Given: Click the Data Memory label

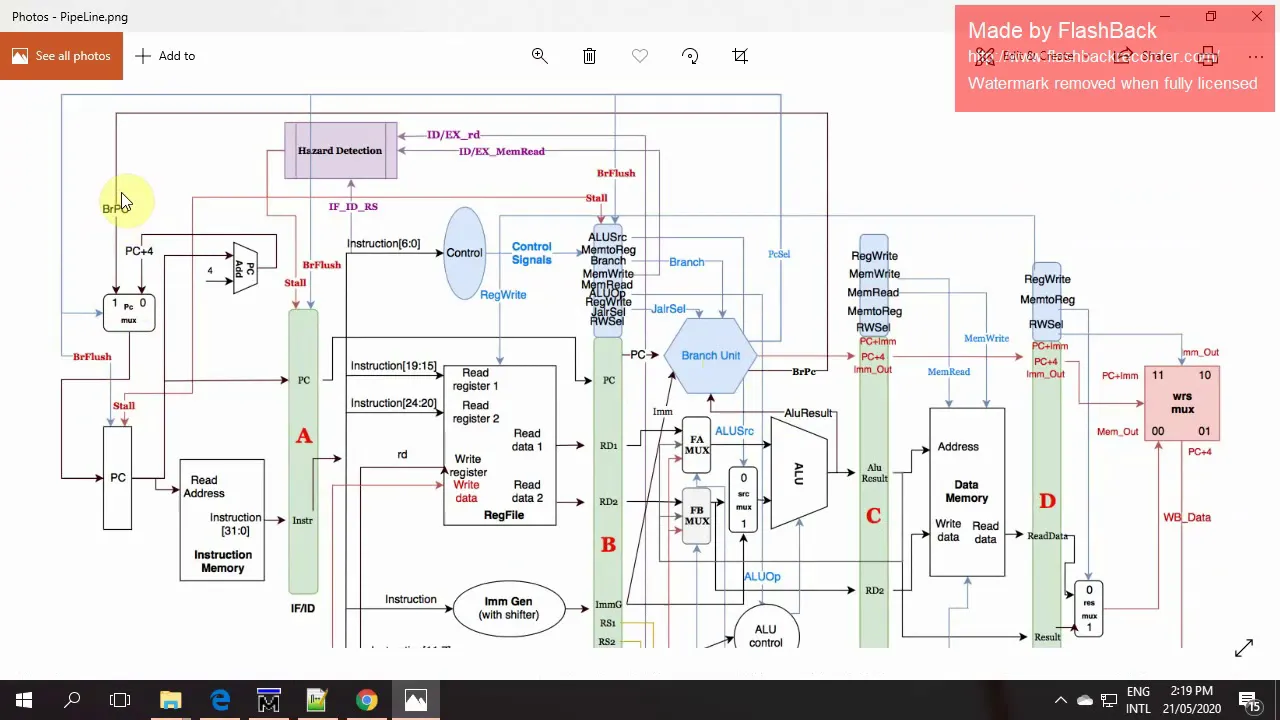Looking at the screenshot, I should click(x=966, y=491).
